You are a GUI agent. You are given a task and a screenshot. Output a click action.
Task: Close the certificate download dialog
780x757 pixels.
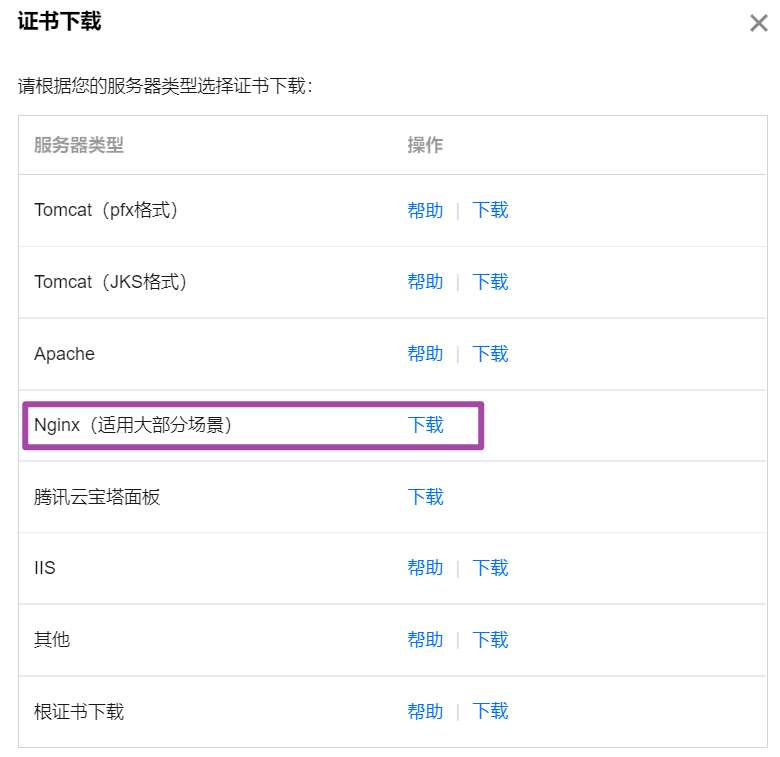click(758, 23)
